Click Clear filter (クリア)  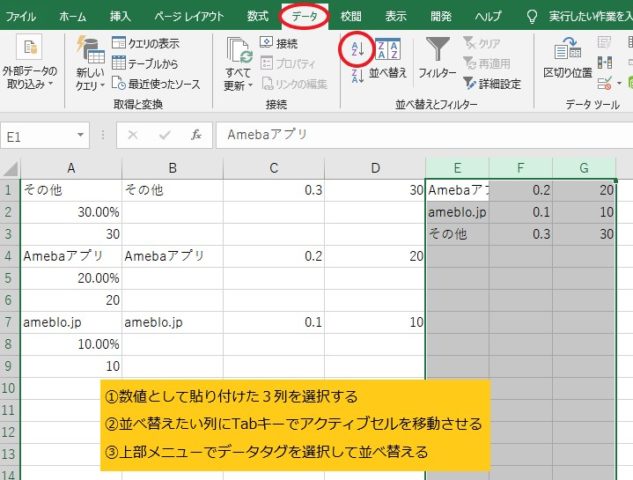482,43
